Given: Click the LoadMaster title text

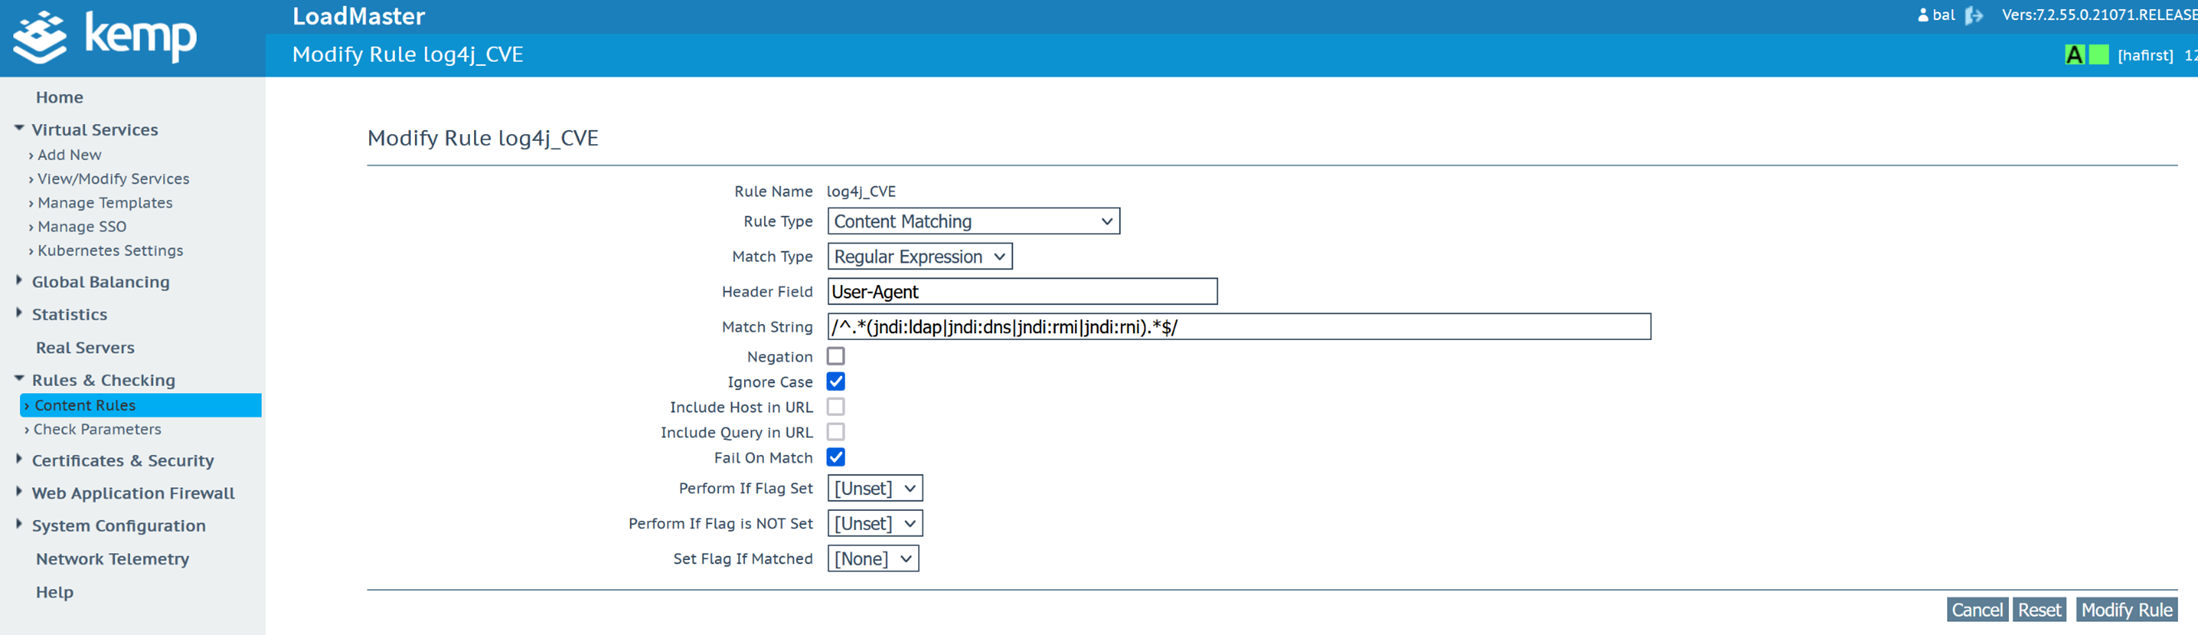Looking at the screenshot, I should (x=358, y=16).
